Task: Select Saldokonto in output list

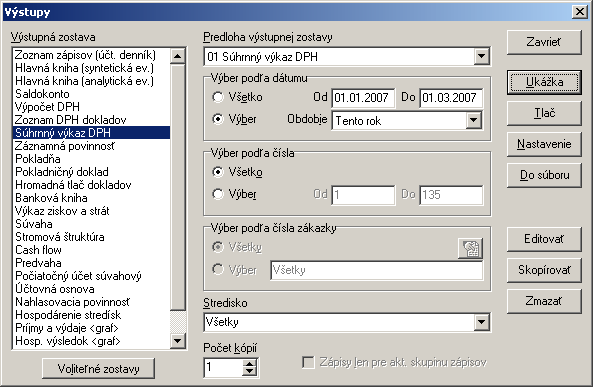Action: click(x=92, y=94)
